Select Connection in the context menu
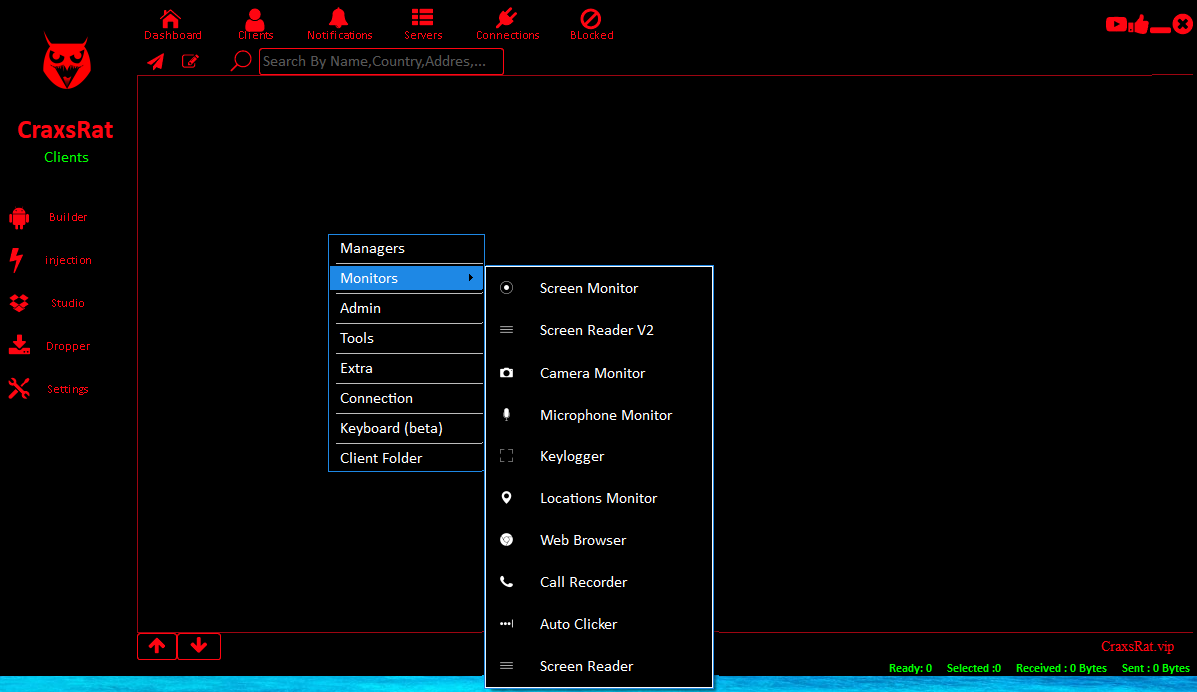Viewport: 1197px width, 692px height. tap(406, 398)
